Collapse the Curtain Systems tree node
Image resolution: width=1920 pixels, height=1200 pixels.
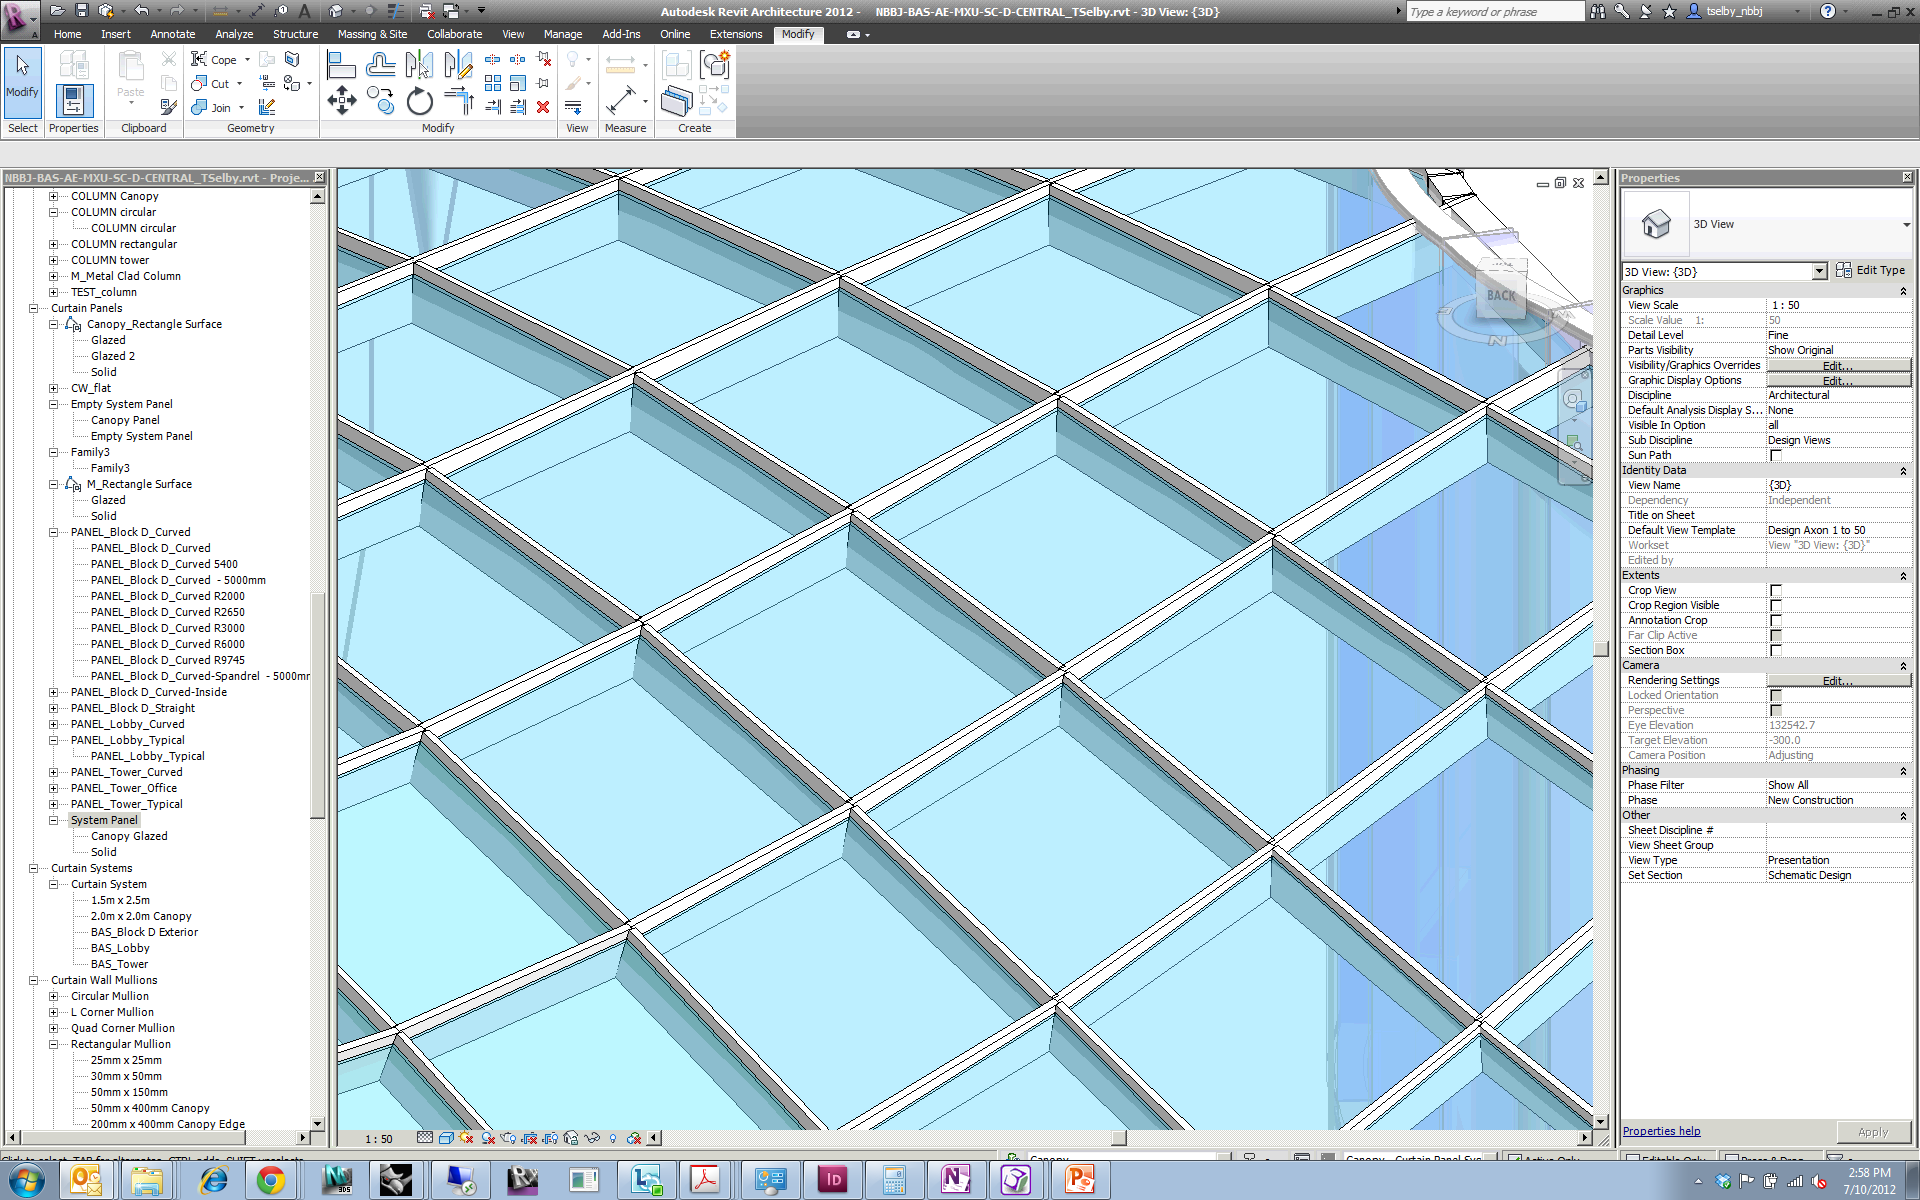coord(34,868)
